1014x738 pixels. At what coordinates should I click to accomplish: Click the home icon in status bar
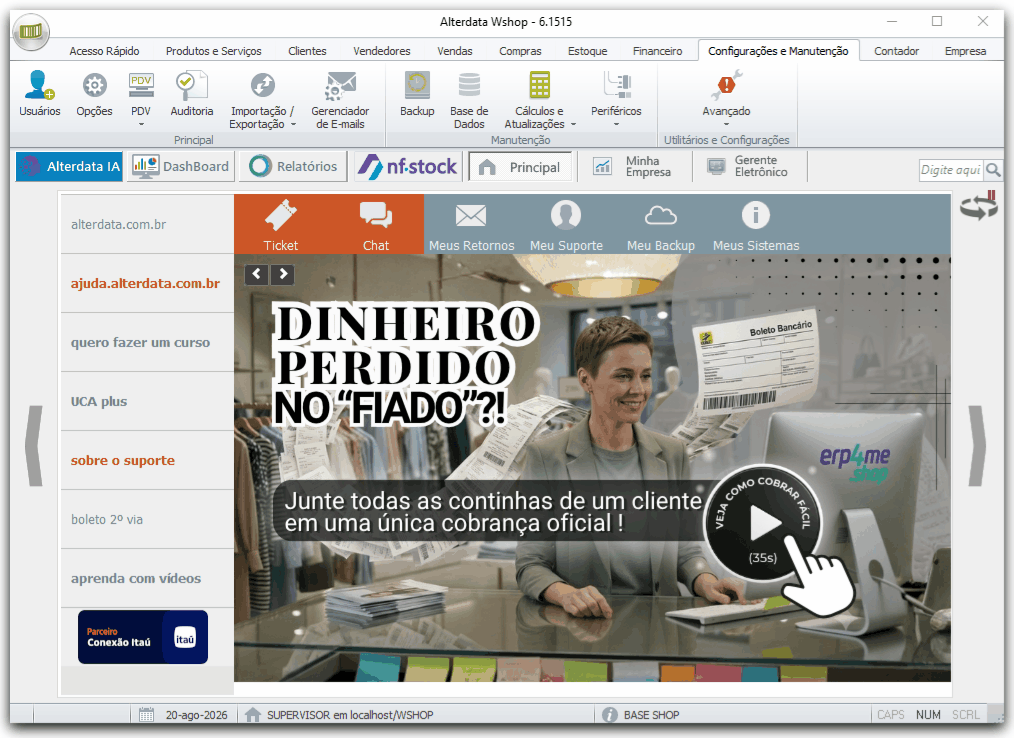(x=253, y=715)
